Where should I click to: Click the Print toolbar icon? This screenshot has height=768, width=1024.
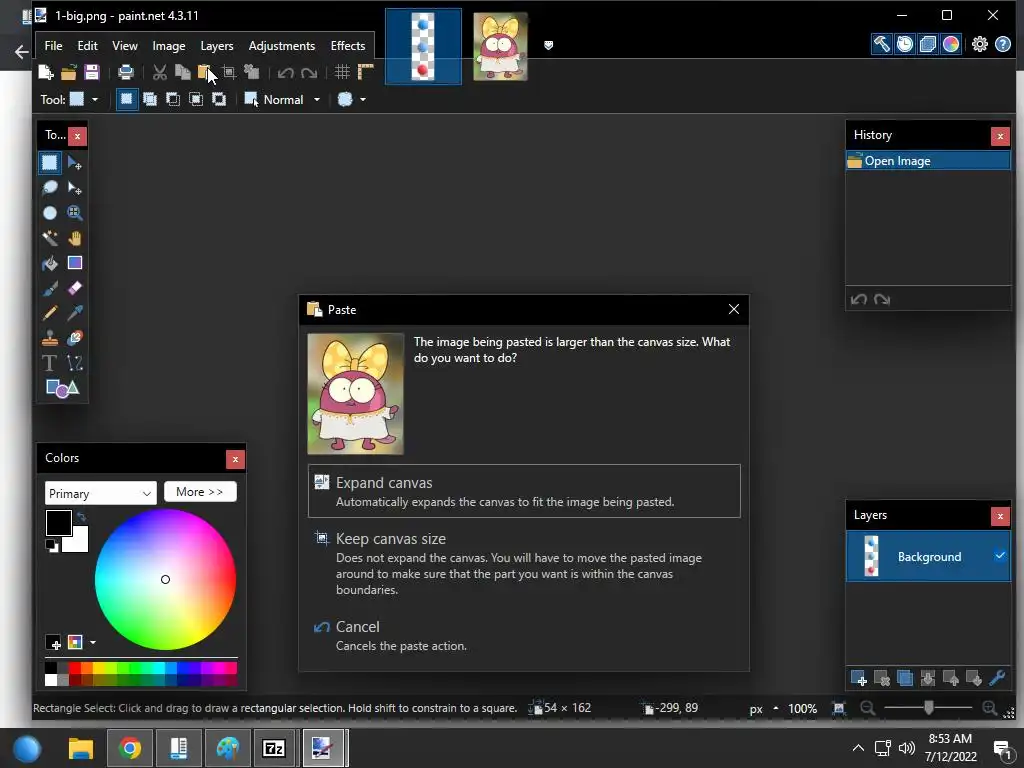(x=125, y=72)
